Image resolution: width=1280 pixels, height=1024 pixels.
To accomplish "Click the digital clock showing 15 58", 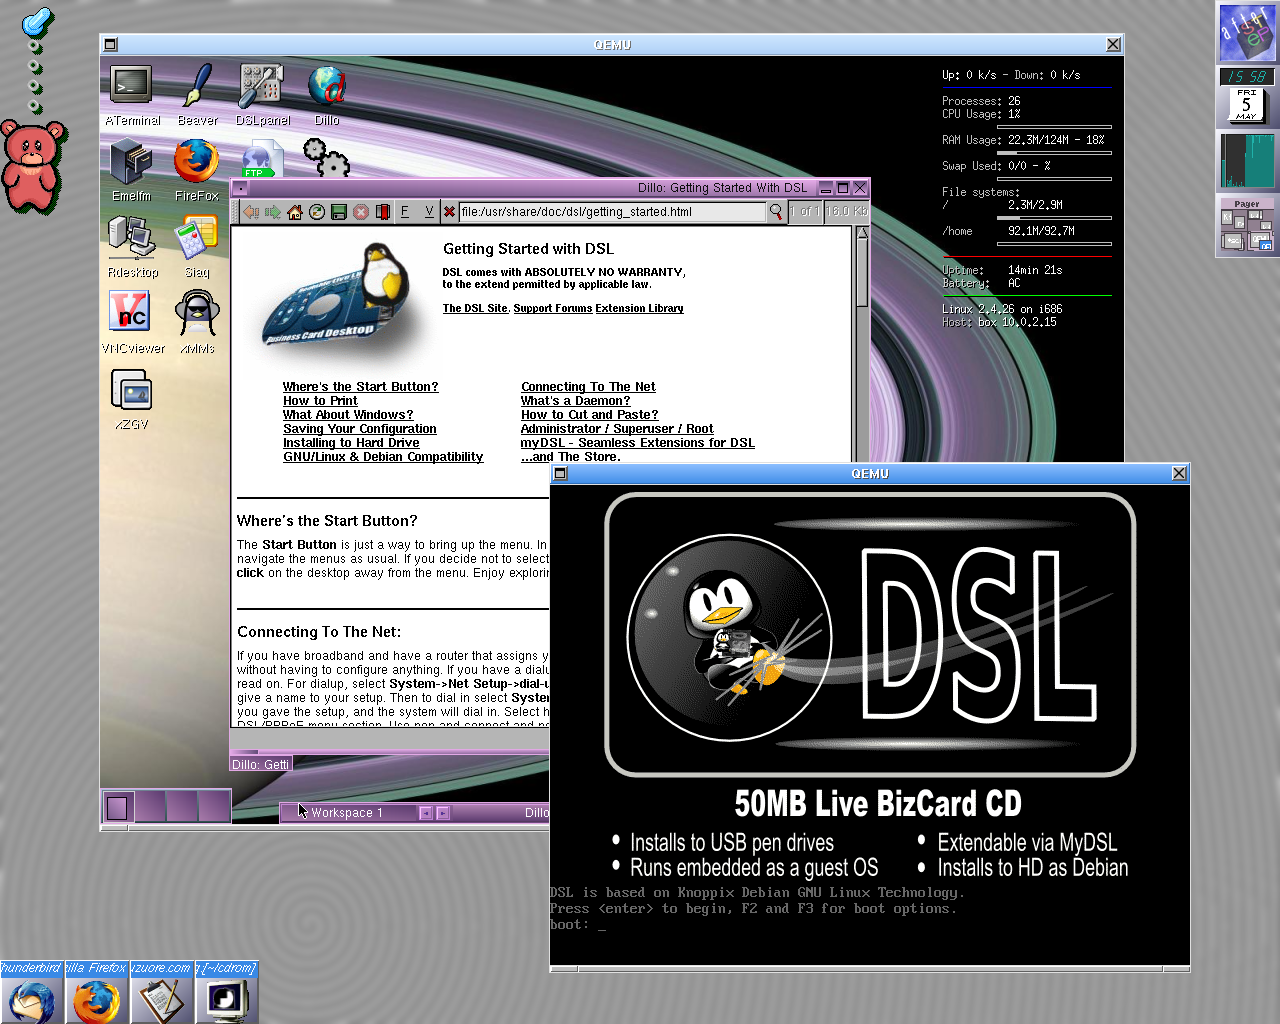I will click(x=1246, y=76).
